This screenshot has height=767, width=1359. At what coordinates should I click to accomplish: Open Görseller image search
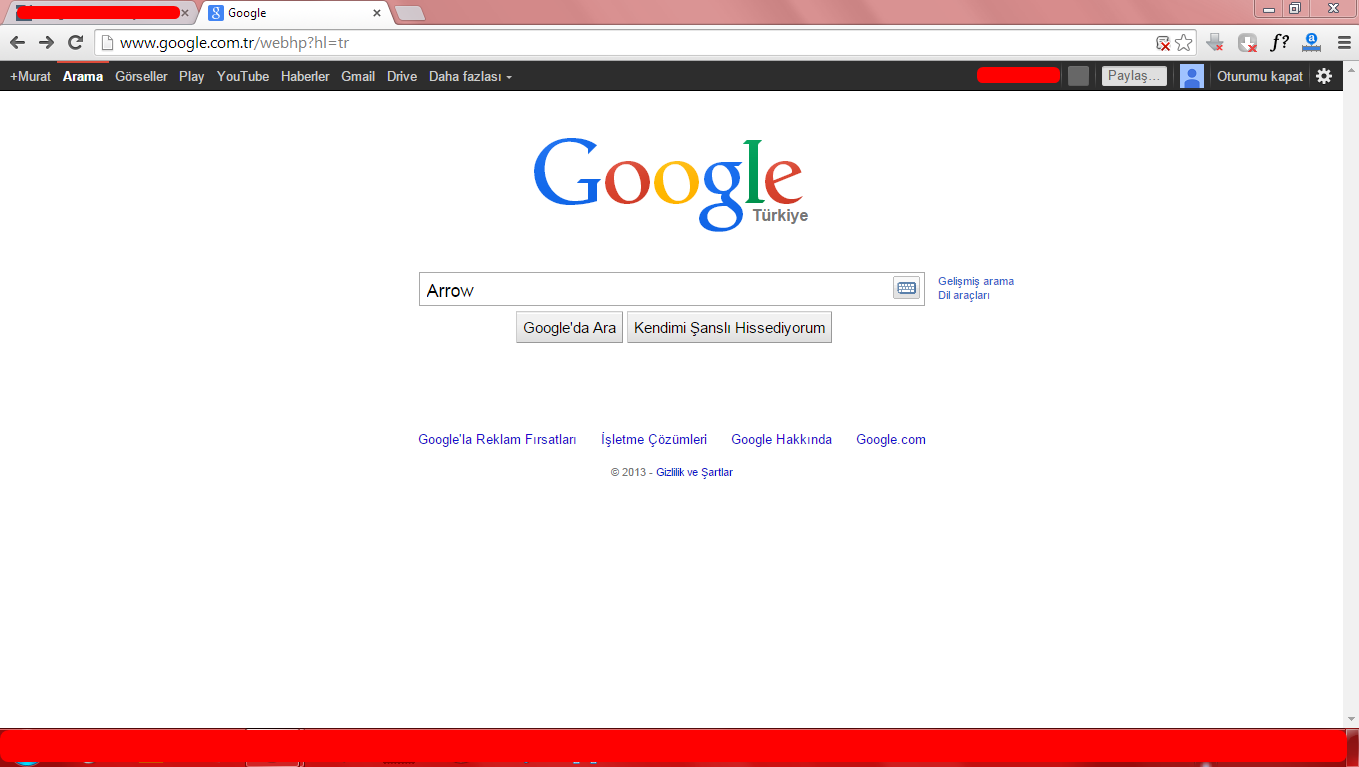click(x=141, y=76)
